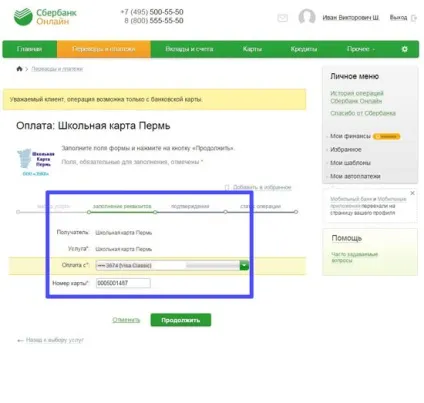Expand Мои шаблоны in personal menu
This screenshot has width=424, height=403.
(x=350, y=163)
